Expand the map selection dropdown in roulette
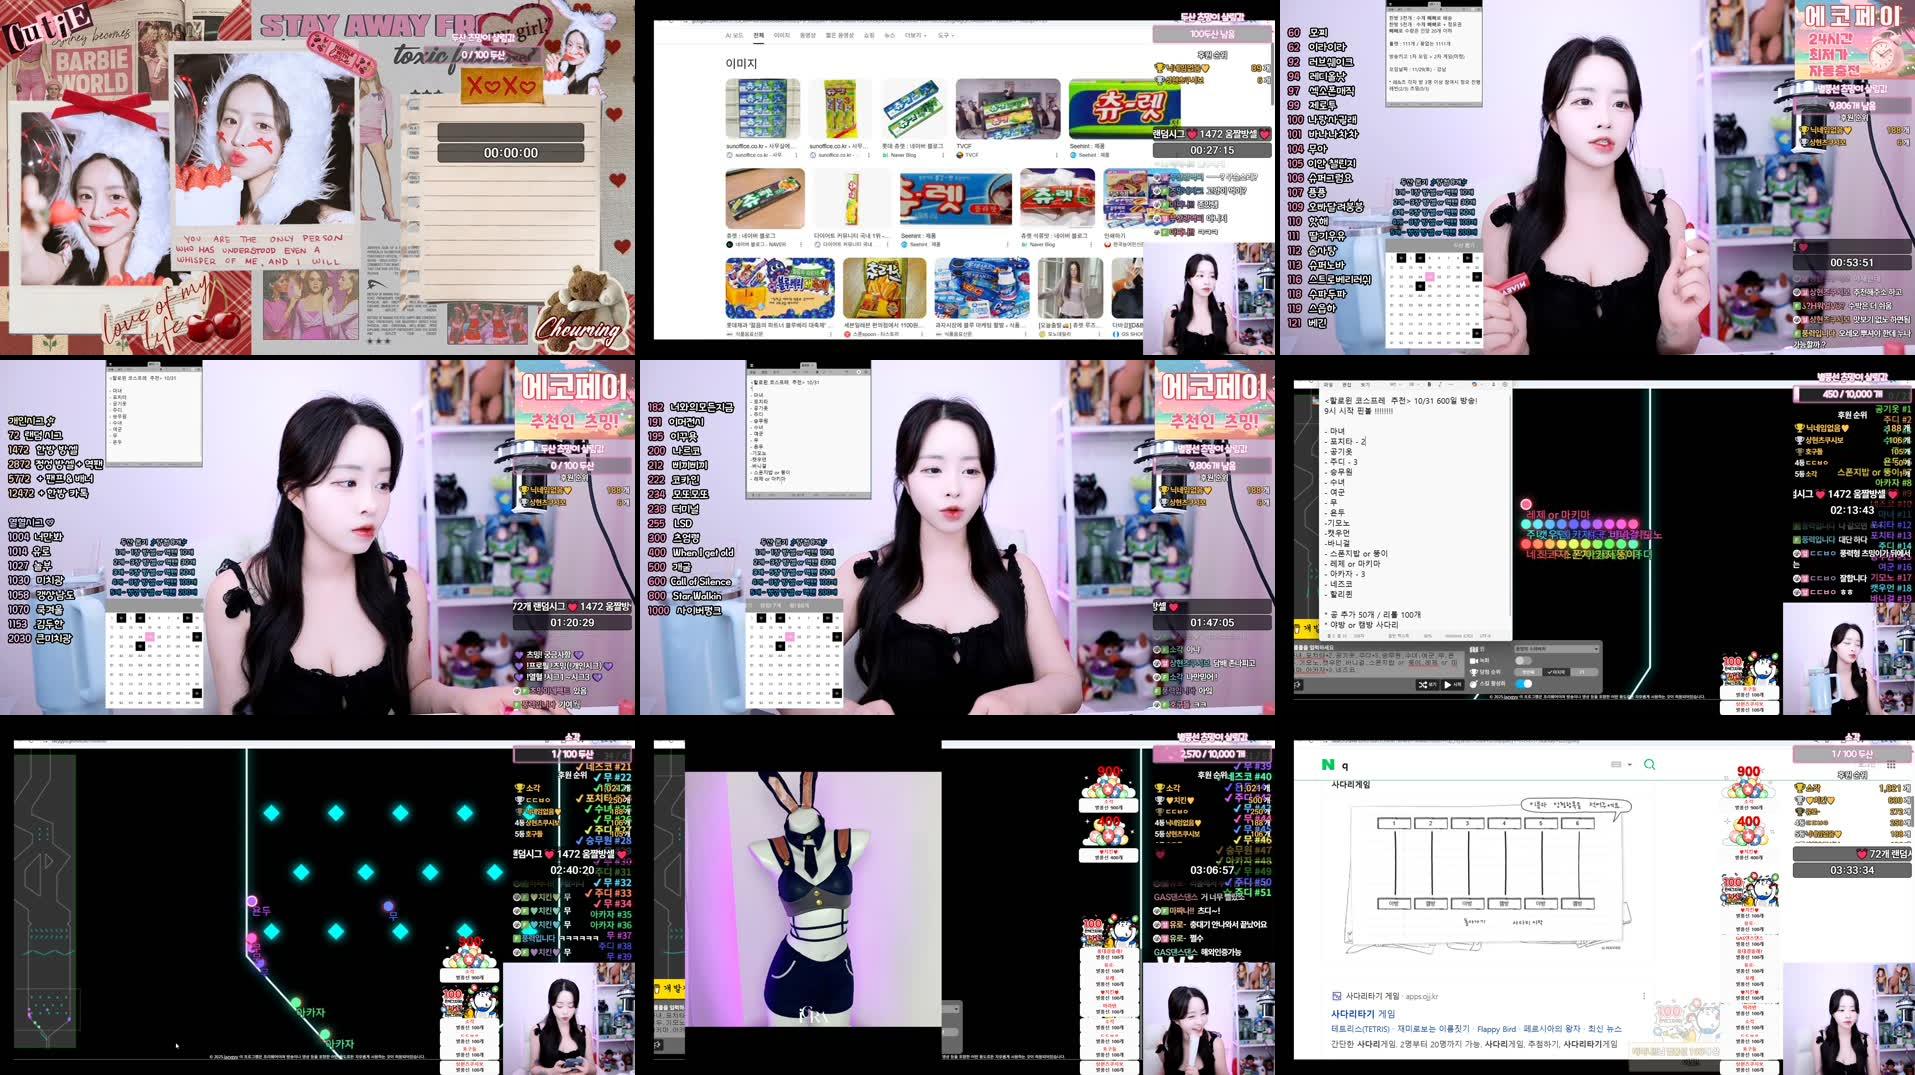 tap(1555, 649)
